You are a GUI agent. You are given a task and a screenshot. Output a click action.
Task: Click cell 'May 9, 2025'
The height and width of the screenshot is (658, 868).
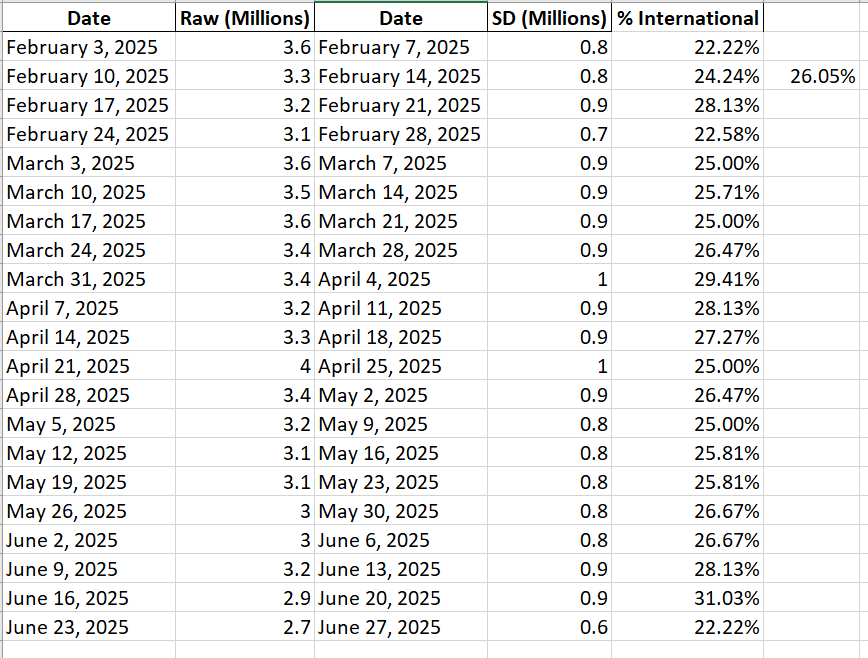pos(401,424)
